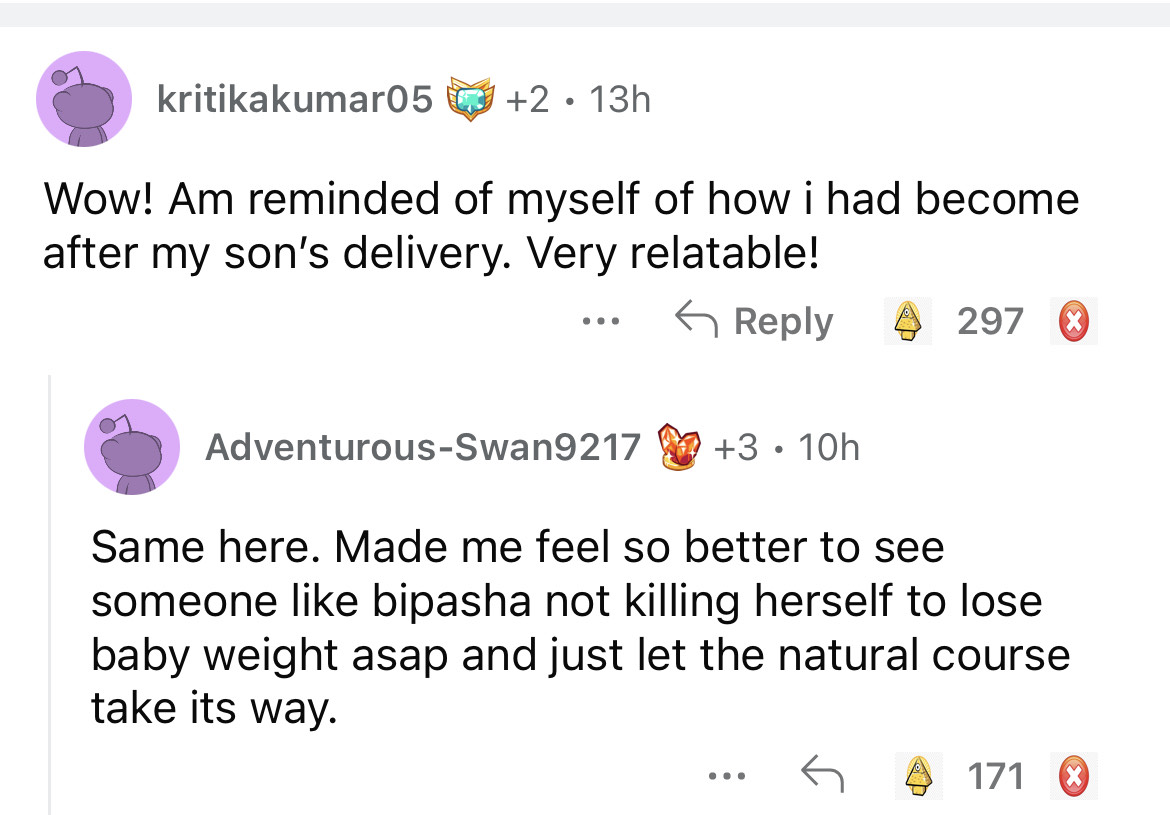Upvote kritikakumar05's comment
This screenshot has width=1170, height=815.
pos(908,322)
